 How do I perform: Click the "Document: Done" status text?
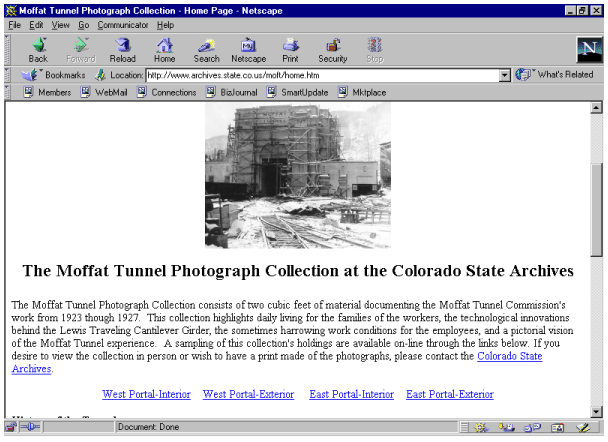(x=149, y=427)
